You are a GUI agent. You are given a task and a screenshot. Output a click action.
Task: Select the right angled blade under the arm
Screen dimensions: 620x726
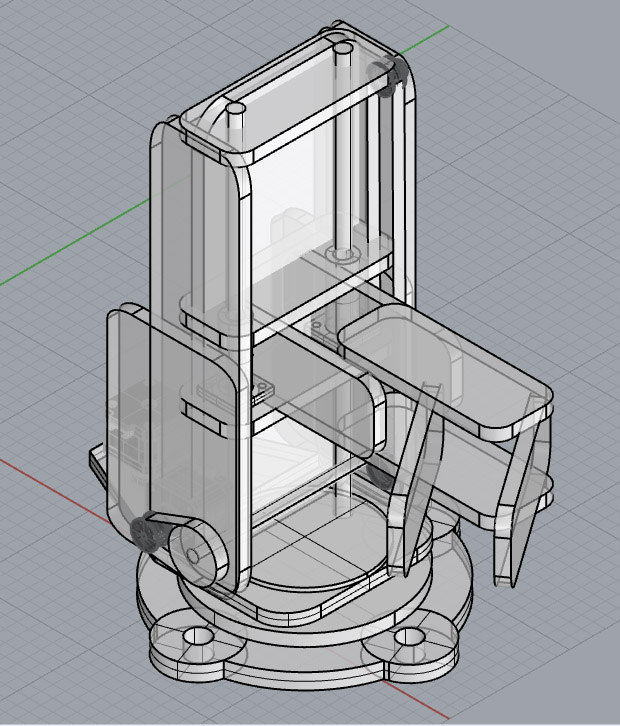pyautogui.click(x=521, y=491)
